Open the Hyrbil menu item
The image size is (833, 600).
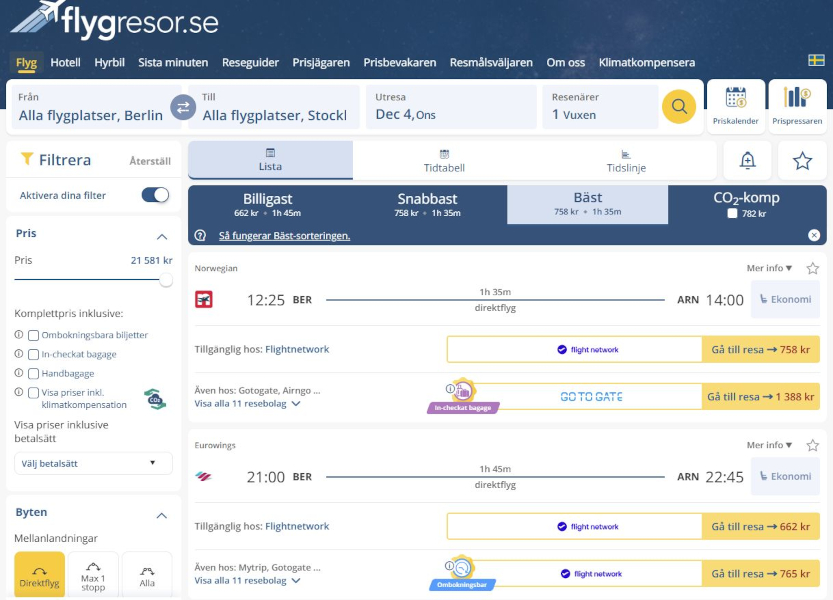tap(109, 63)
